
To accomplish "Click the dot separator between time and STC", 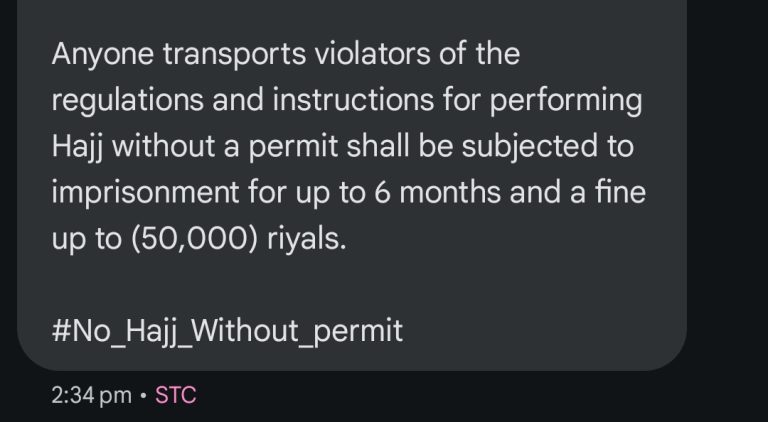I will pos(143,395).
